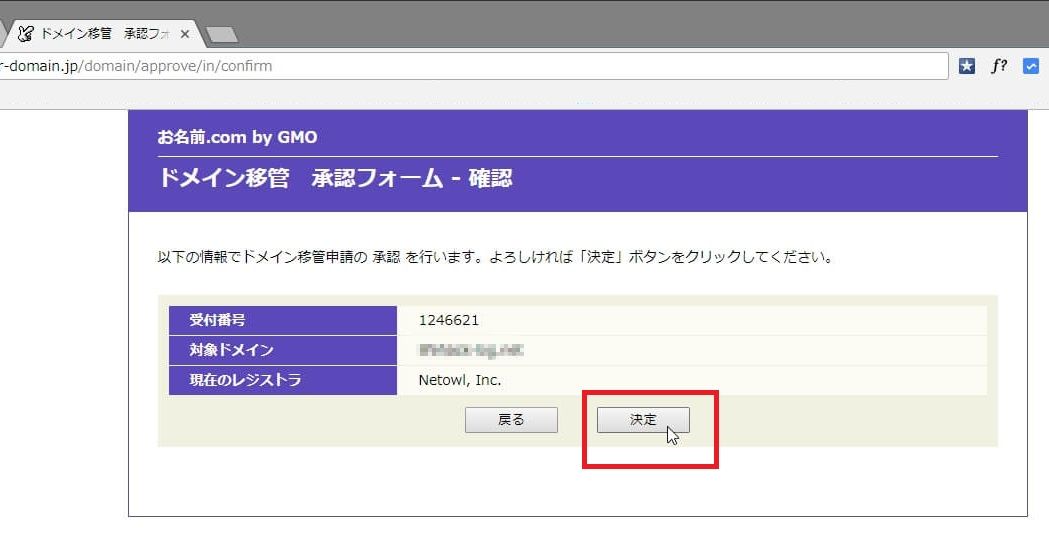Click the page favicon in the tab
The width and height of the screenshot is (1049, 535).
[x=26, y=33]
